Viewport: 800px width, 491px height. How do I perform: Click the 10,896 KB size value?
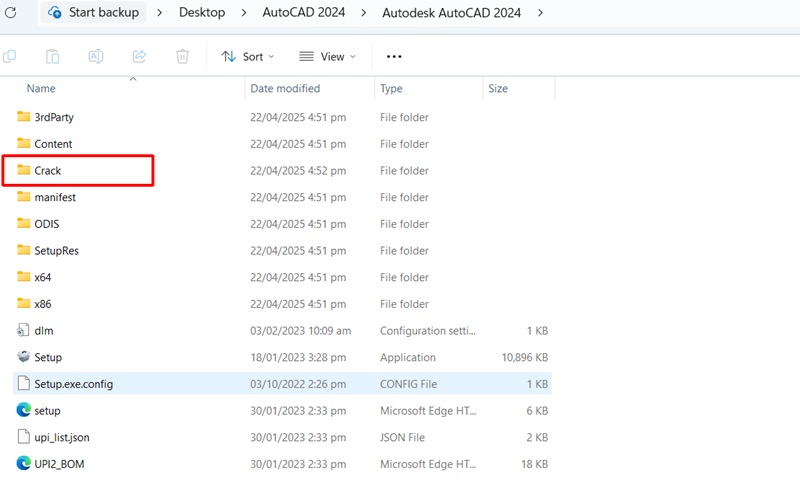(524, 357)
